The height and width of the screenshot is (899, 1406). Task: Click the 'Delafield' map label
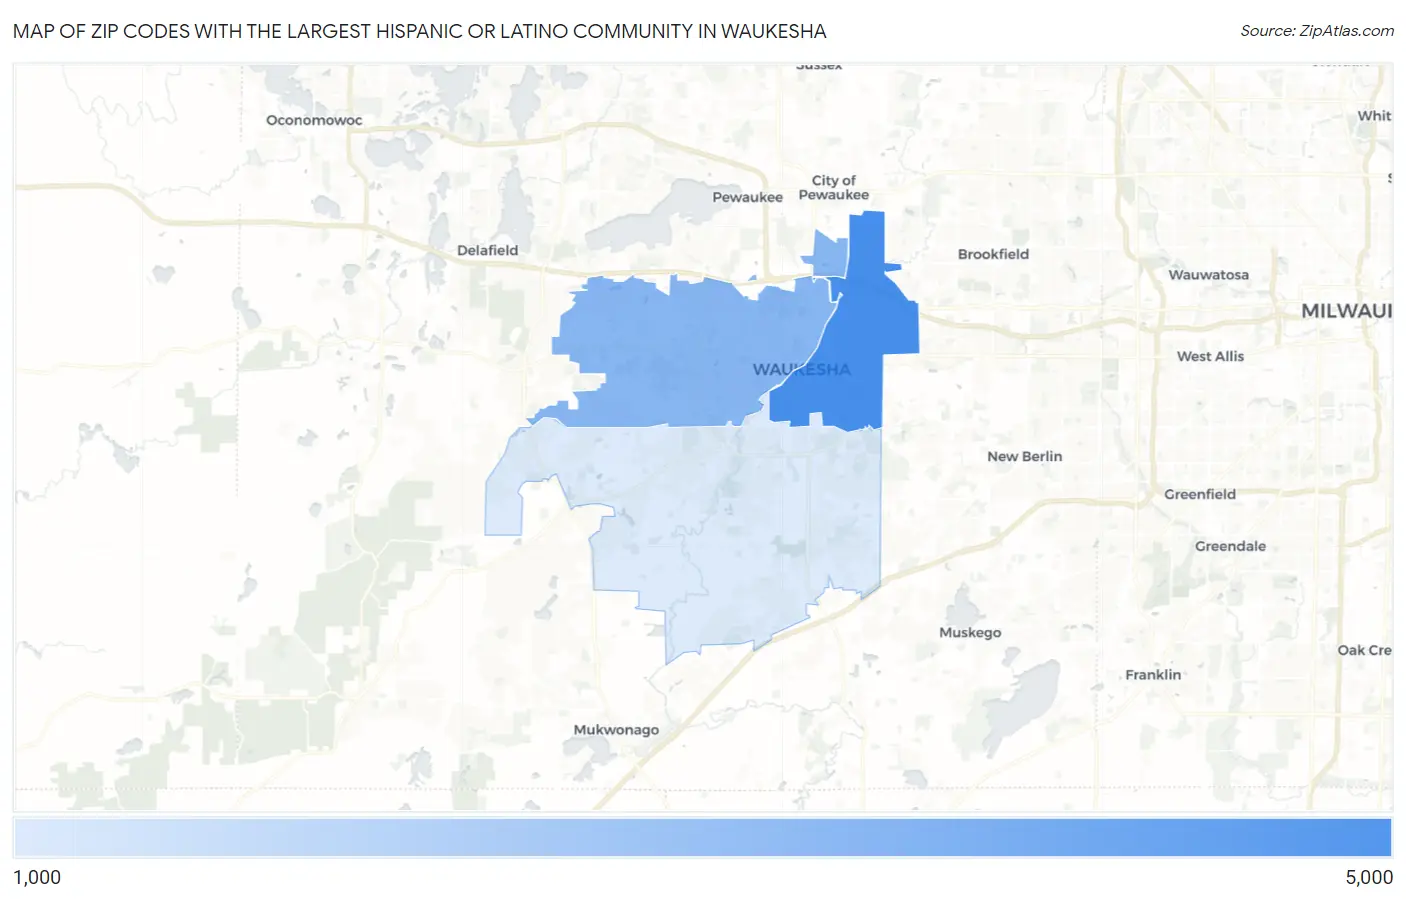click(487, 250)
